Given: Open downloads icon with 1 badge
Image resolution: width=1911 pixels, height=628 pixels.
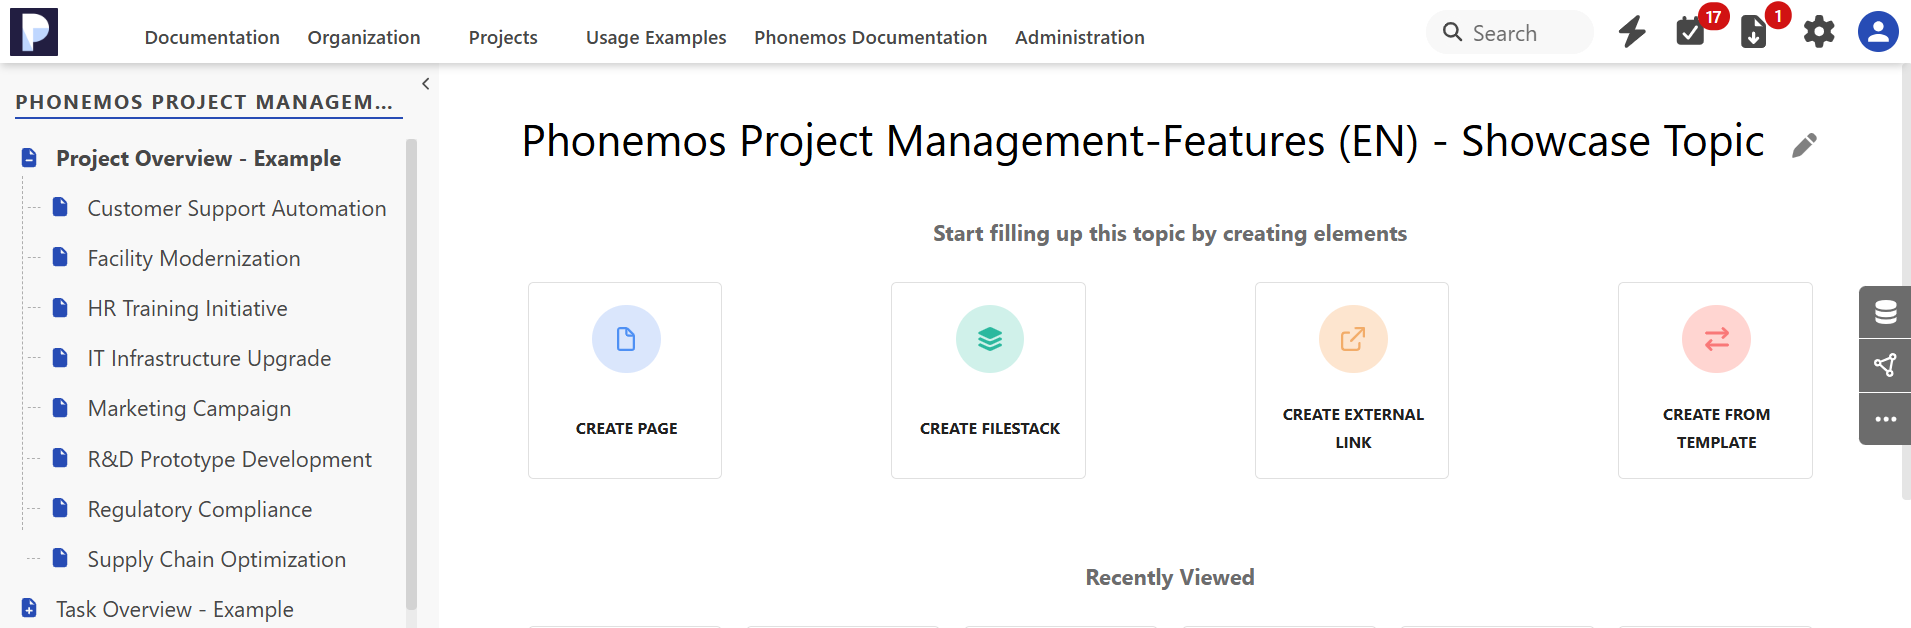Looking at the screenshot, I should click(1754, 32).
